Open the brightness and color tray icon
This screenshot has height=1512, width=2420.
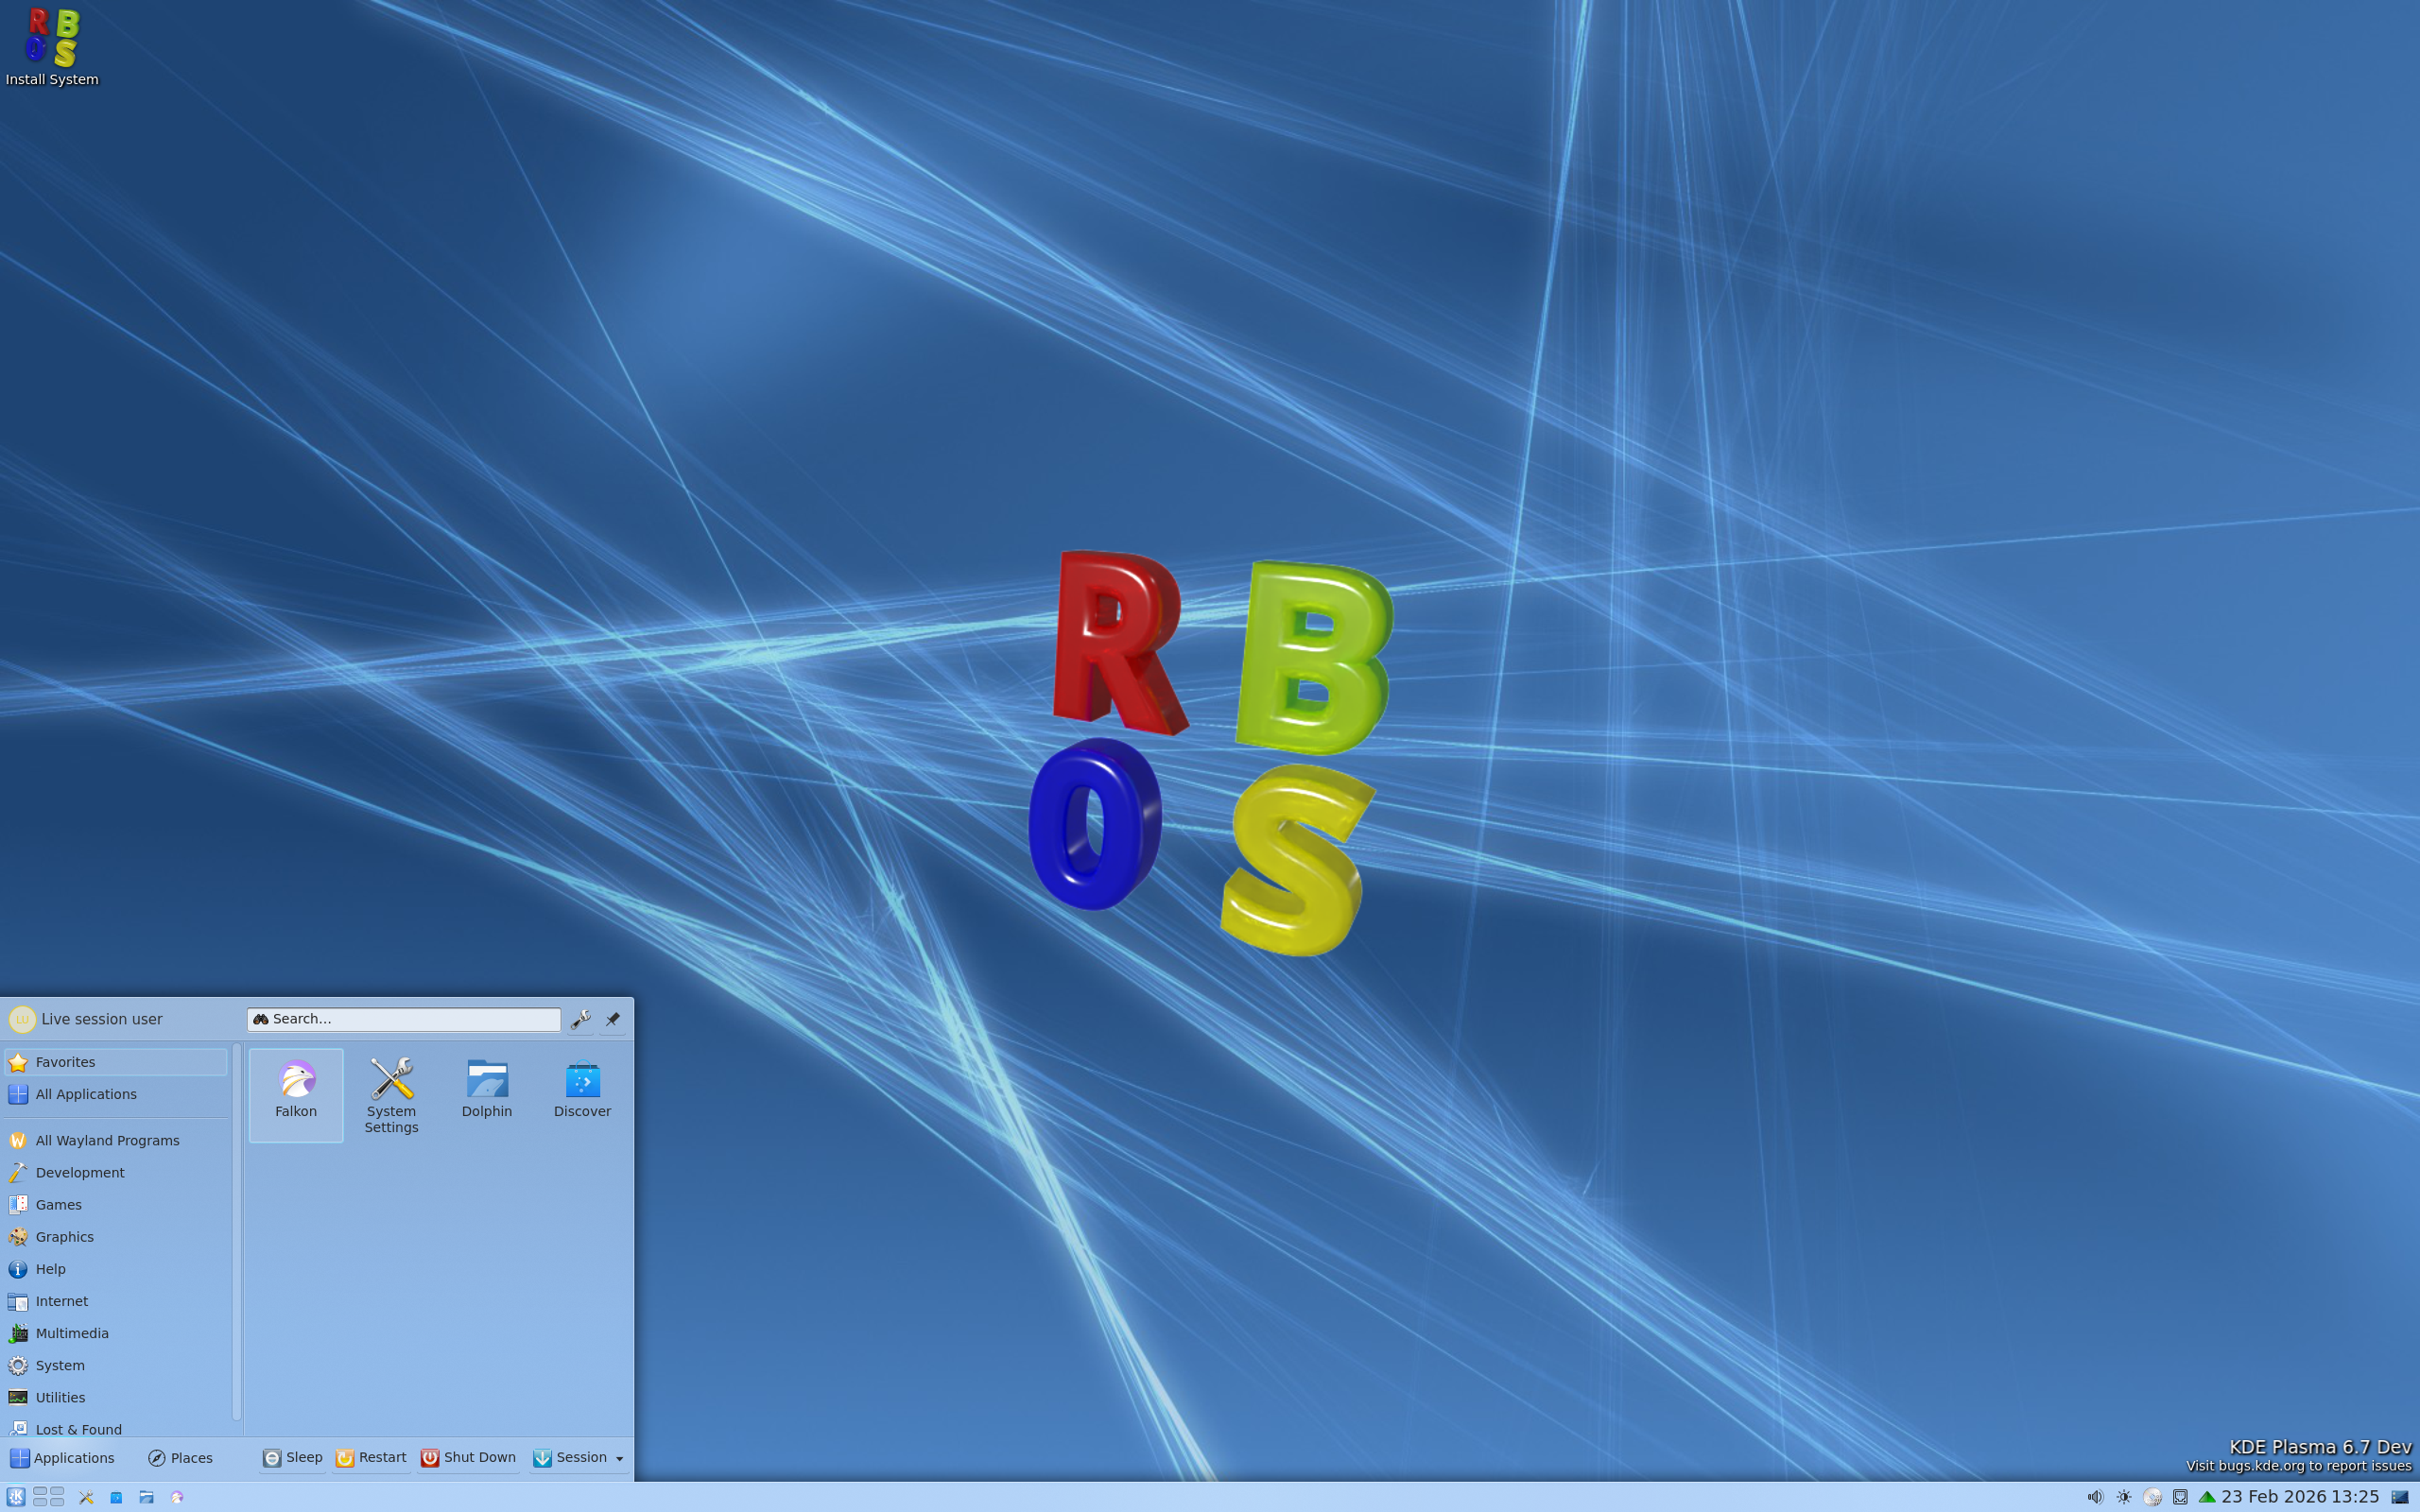(x=2124, y=1497)
